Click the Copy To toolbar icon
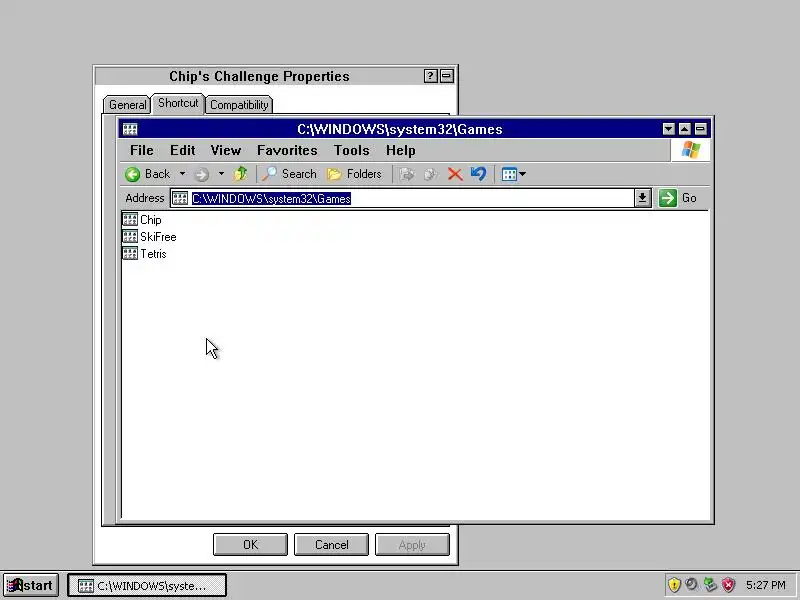Image resolution: width=800 pixels, height=600 pixels. pos(431,174)
